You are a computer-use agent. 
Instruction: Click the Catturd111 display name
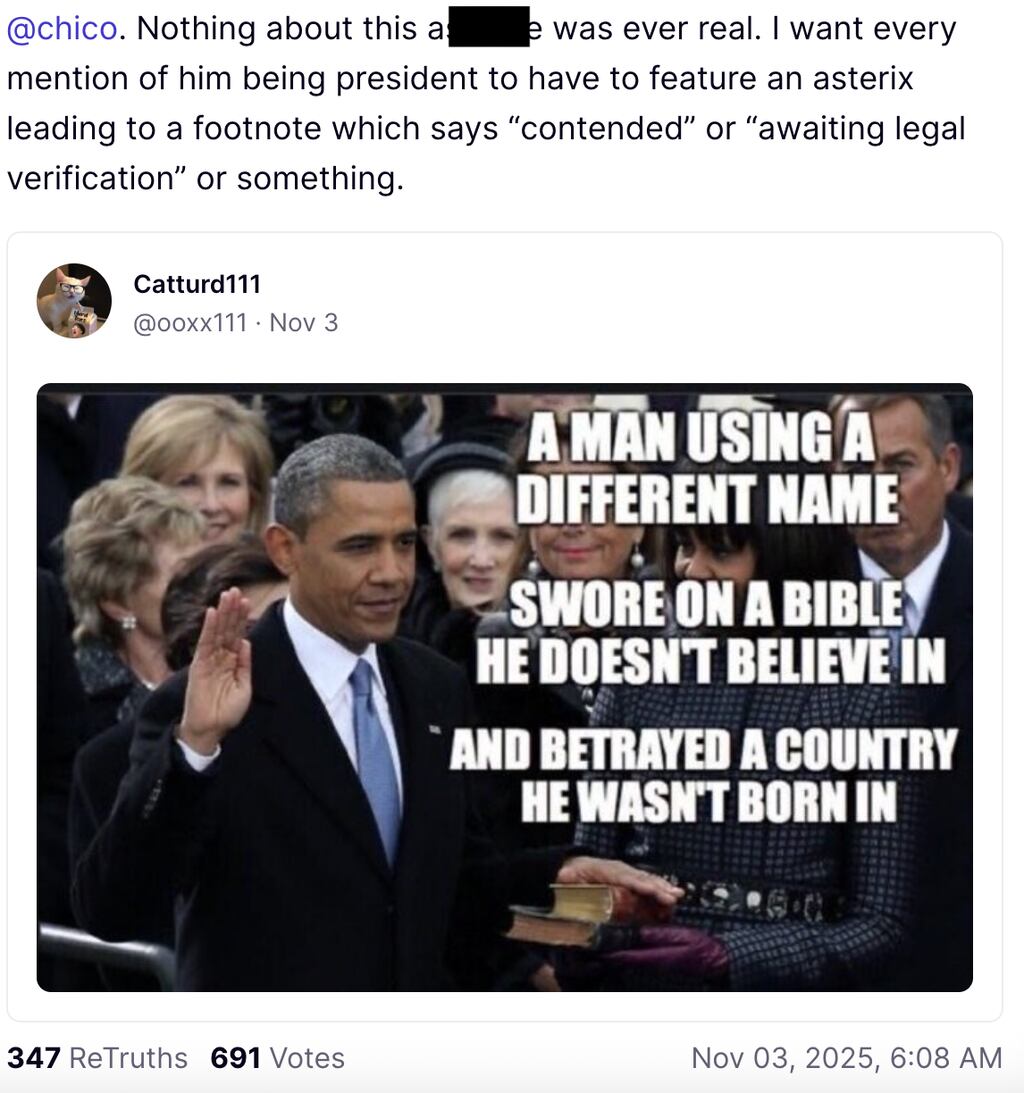[196, 285]
